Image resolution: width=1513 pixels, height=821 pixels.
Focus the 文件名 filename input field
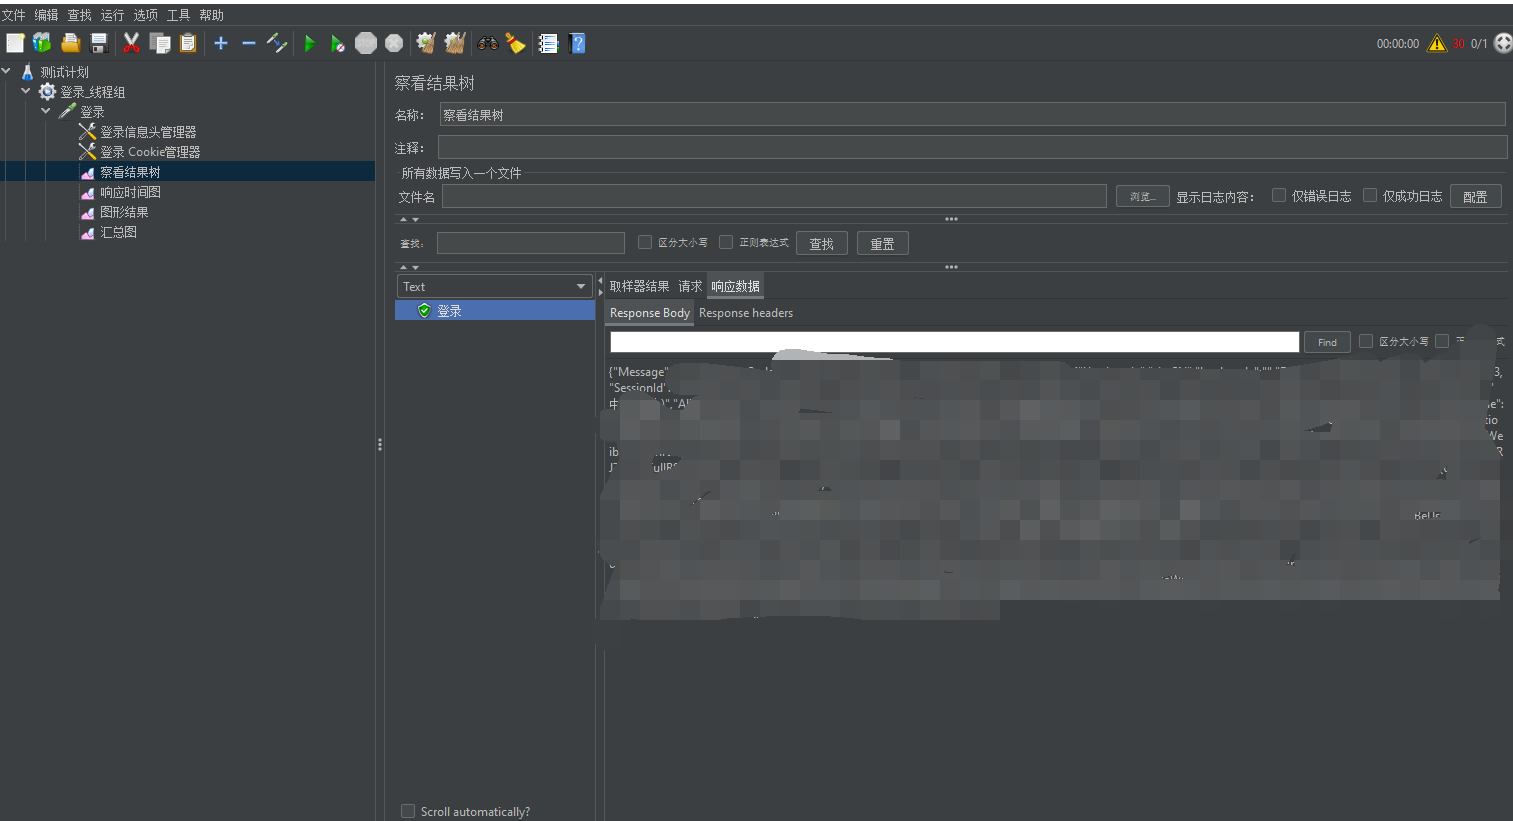pos(774,196)
